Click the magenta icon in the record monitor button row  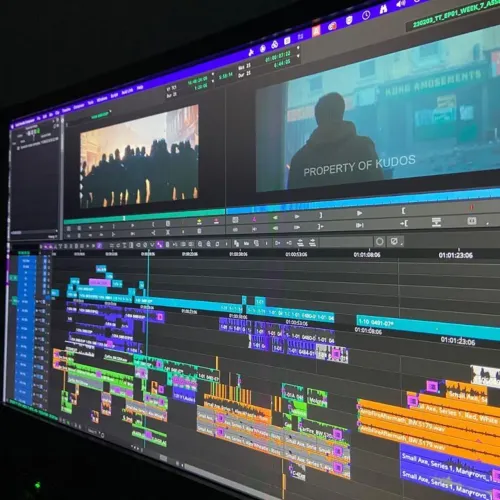254,219
